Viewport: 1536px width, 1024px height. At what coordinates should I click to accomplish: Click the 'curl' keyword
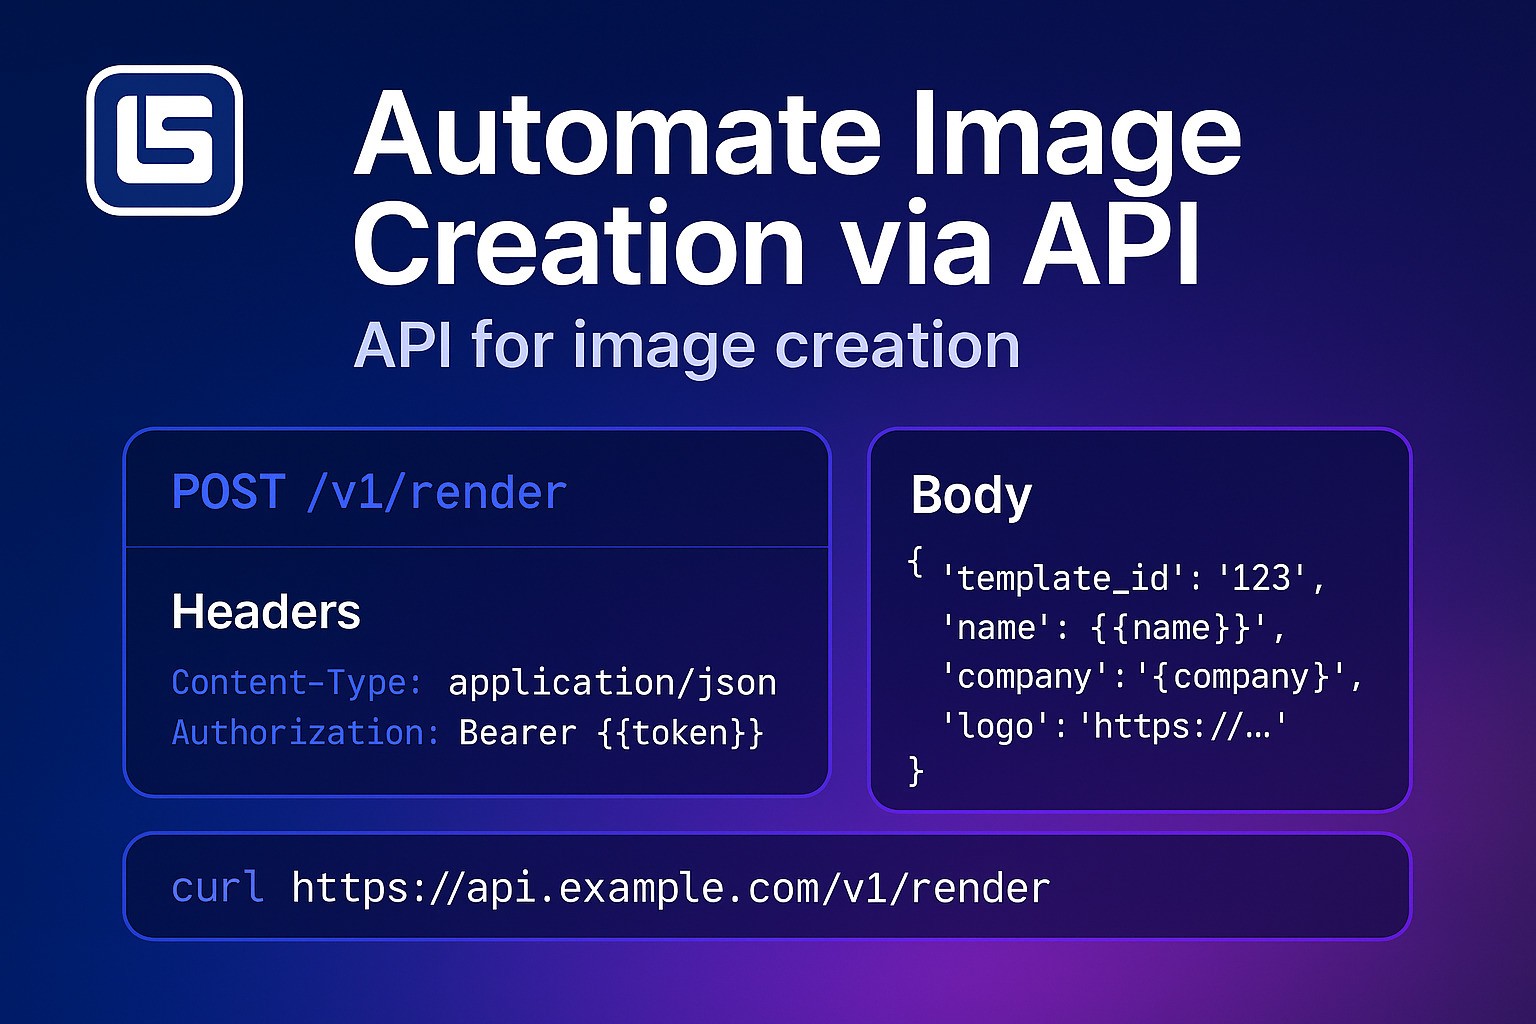[217, 887]
